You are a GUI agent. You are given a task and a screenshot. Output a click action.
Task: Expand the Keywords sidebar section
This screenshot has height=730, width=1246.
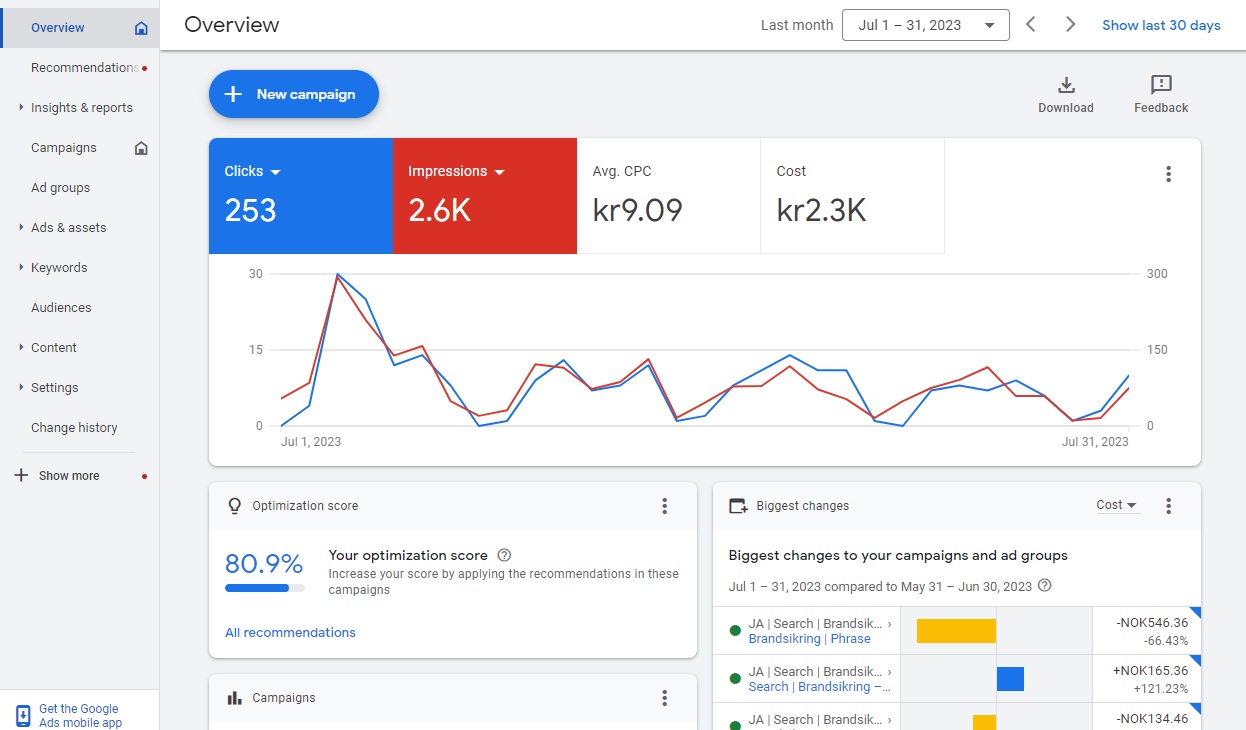tap(59, 268)
